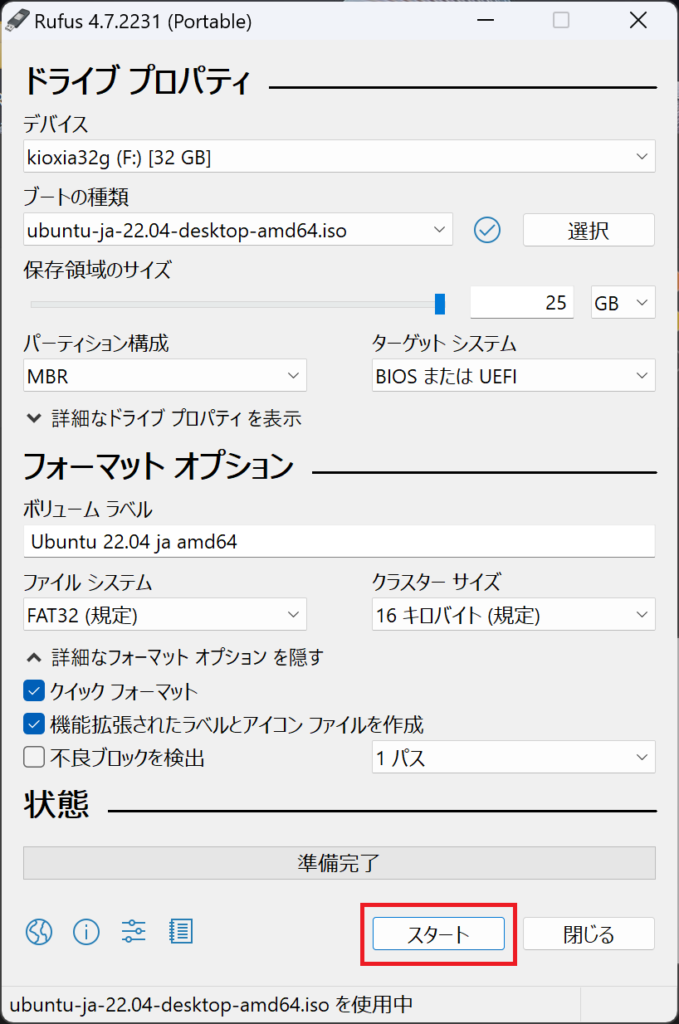
Task: Click the persistence size field showing 25
Action: (522, 302)
